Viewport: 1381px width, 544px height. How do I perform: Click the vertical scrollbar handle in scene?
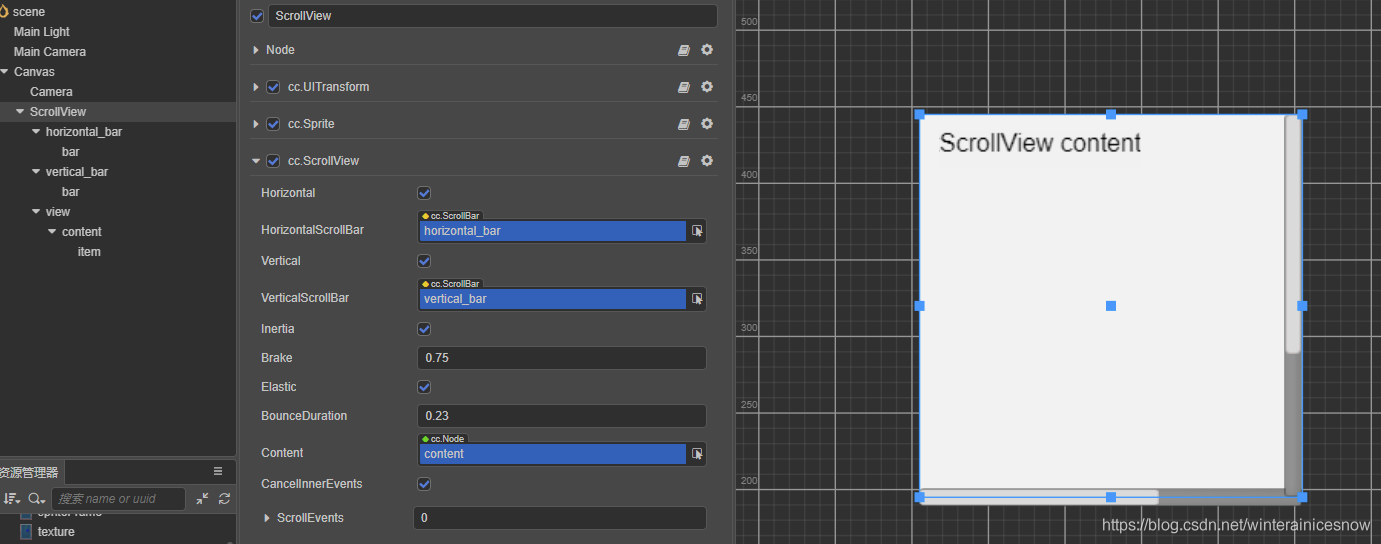pos(1293,235)
